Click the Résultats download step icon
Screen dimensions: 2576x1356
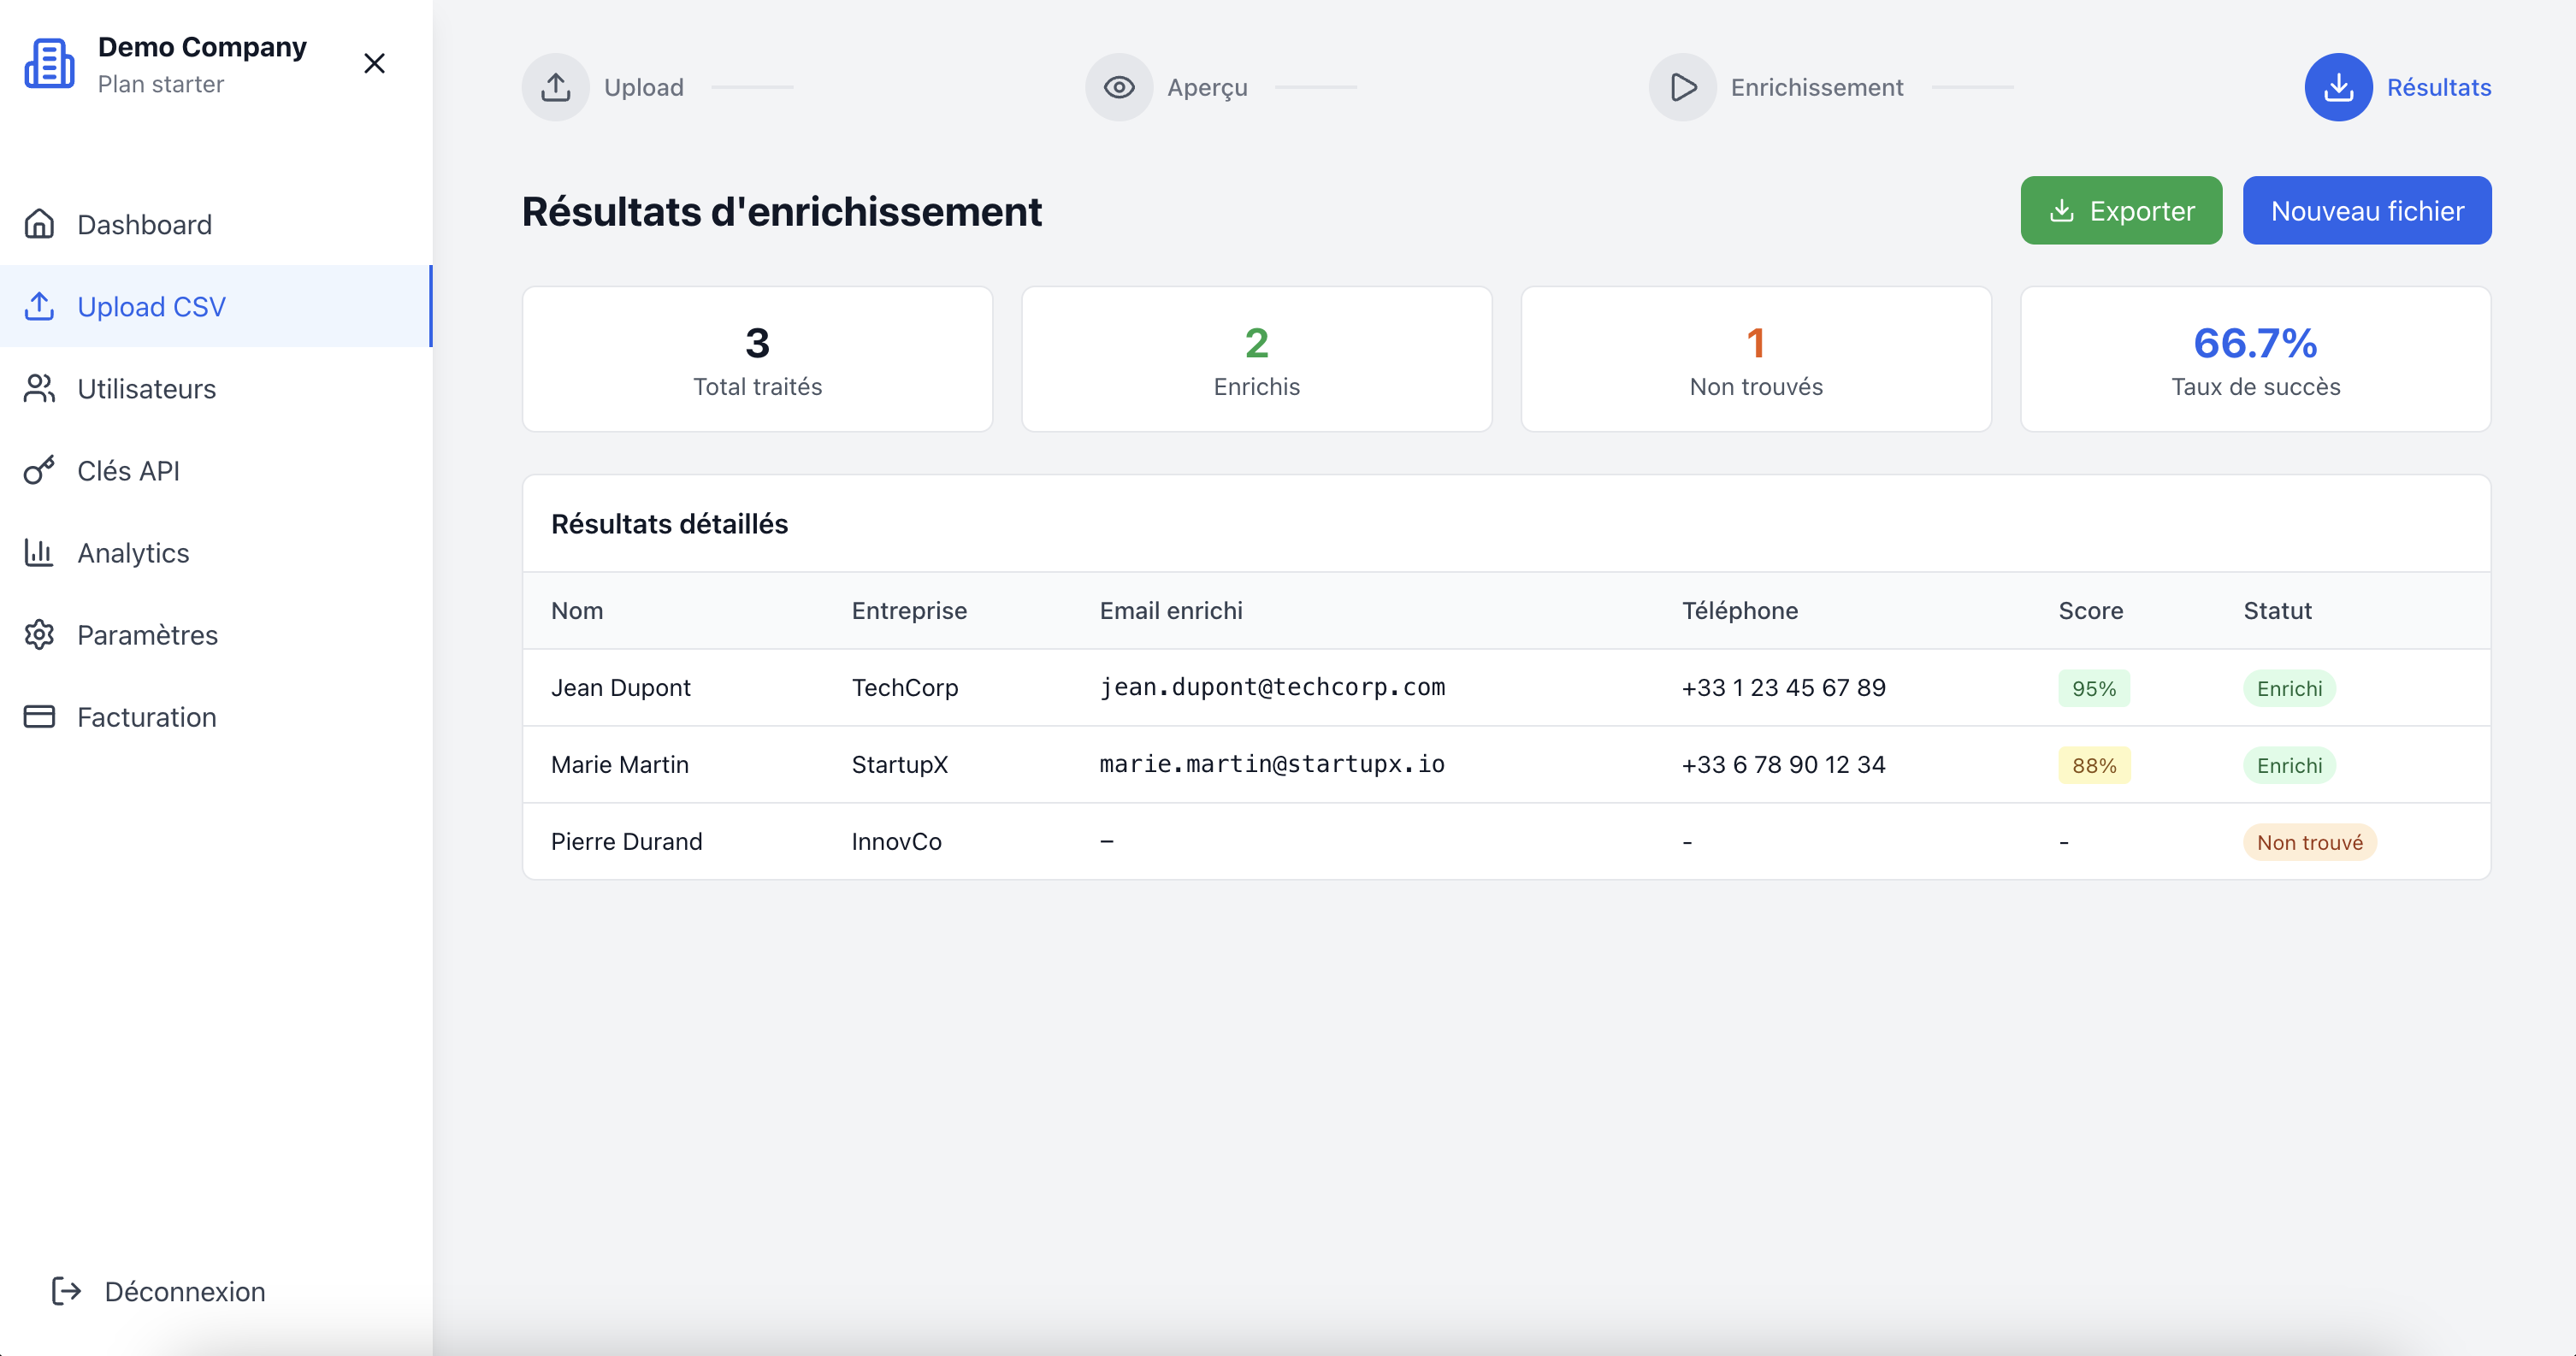point(2338,87)
